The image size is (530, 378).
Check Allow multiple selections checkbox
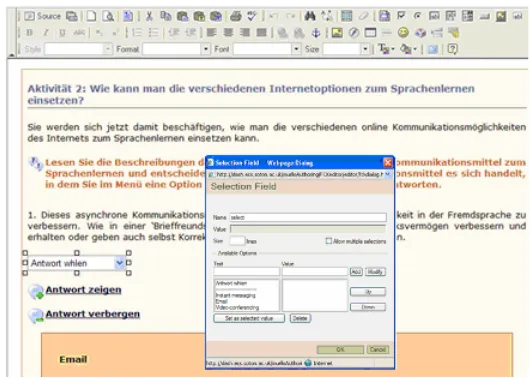click(329, 241)
